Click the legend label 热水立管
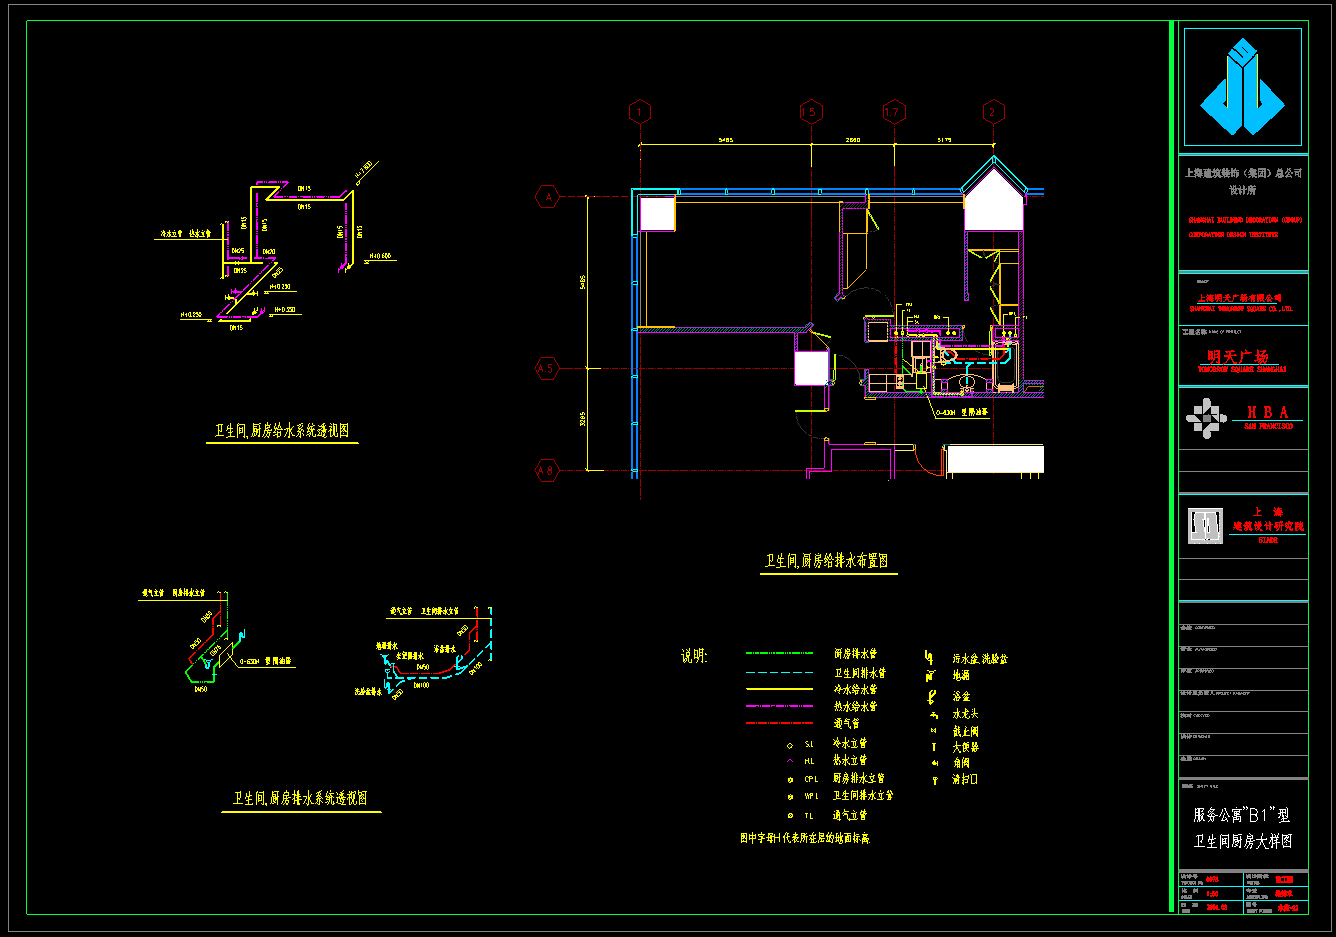This screenshot has height=937, width=1336. tap(850, 760)
